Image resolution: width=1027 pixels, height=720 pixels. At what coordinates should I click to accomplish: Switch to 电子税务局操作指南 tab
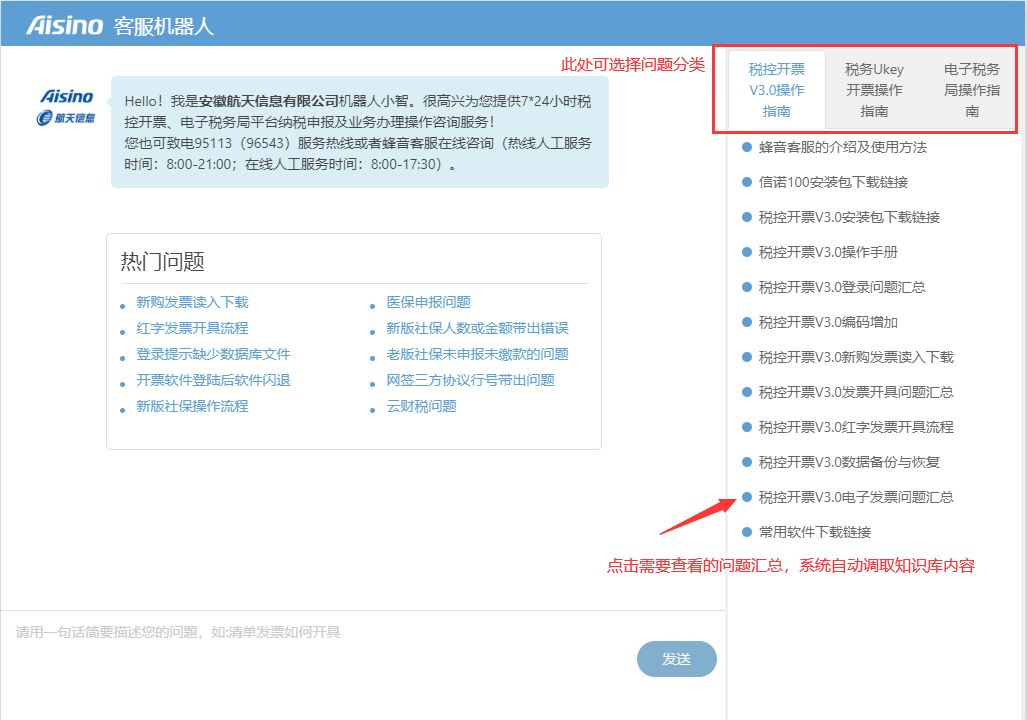(971, 90)
